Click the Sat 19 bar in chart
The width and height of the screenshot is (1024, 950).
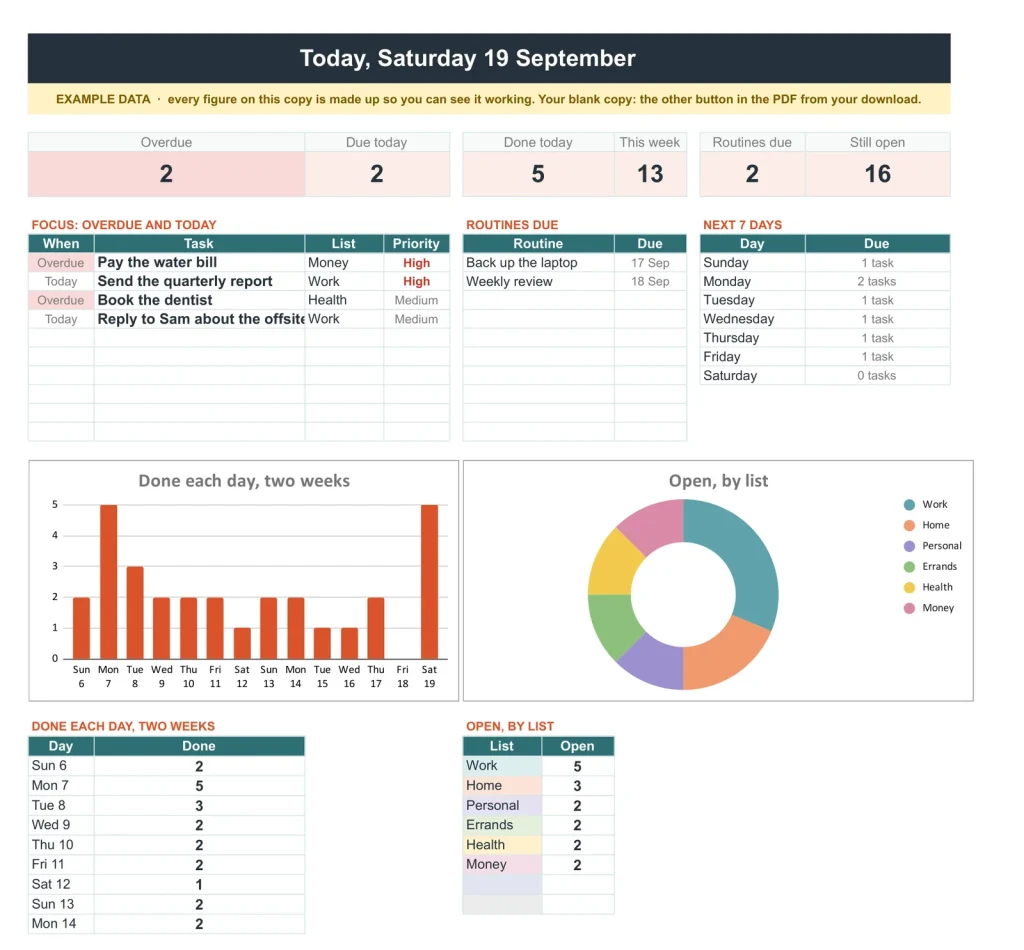[429, 581]
